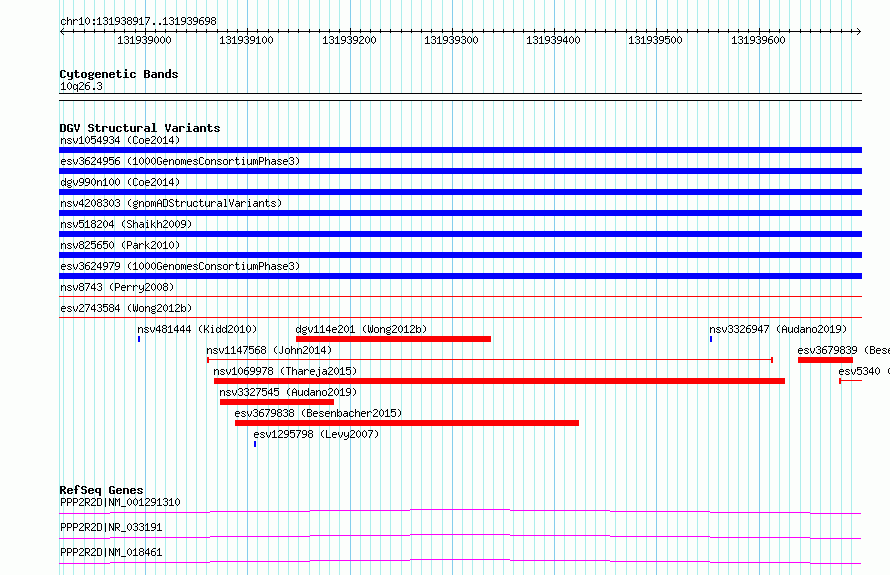The width and height of the screenshot is (890, 575).
Task: Click the red bar of nsv1069978
Action: [x=499, y=381]
